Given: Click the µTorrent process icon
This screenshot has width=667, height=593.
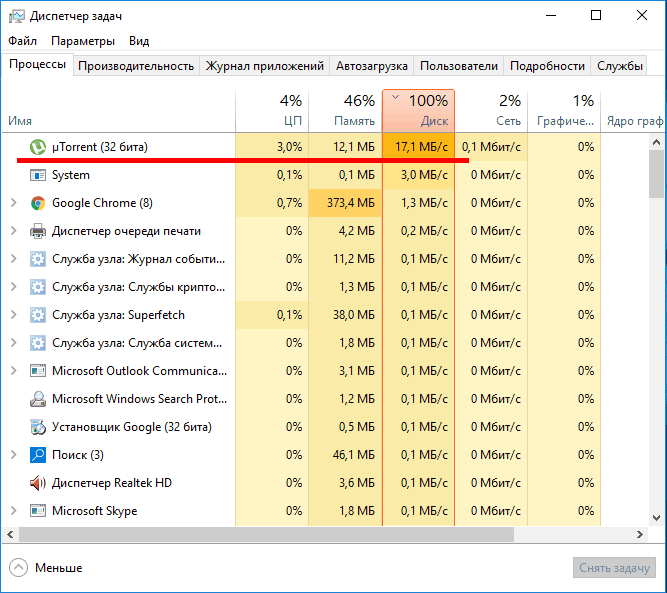Looking at the screenshot, I should click(38, 147).
